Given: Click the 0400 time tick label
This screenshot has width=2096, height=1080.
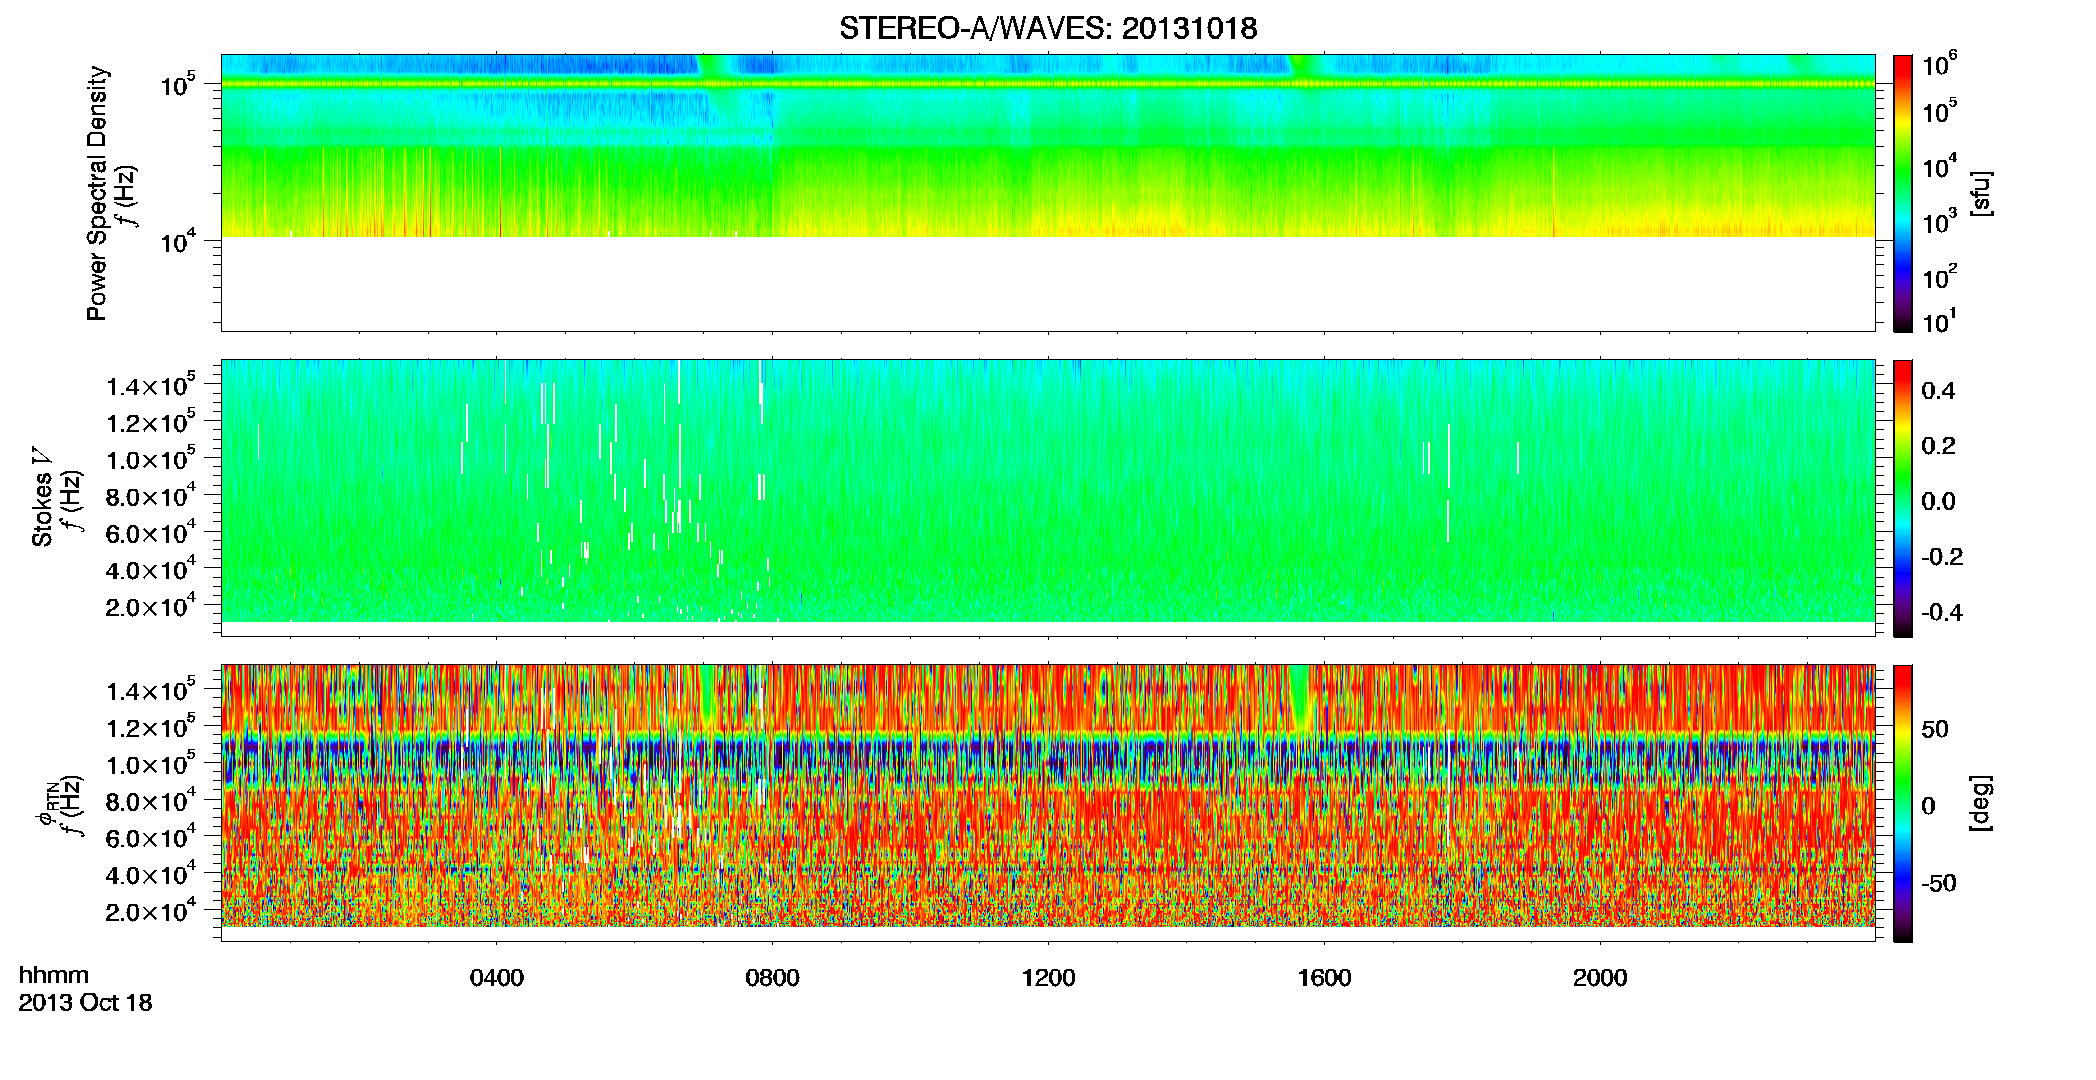Looking at the screenshot, I should (x=497, y=978).
